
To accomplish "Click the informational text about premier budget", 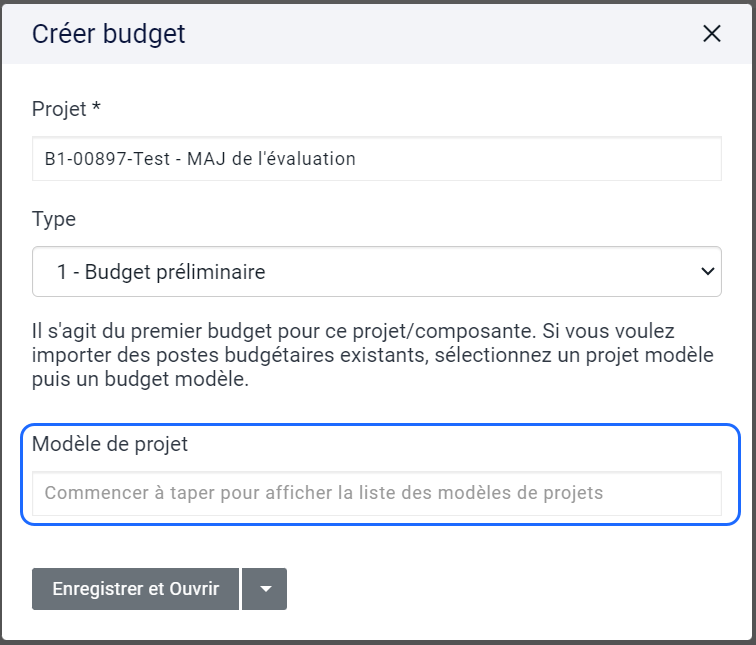I will coord(373,355).
